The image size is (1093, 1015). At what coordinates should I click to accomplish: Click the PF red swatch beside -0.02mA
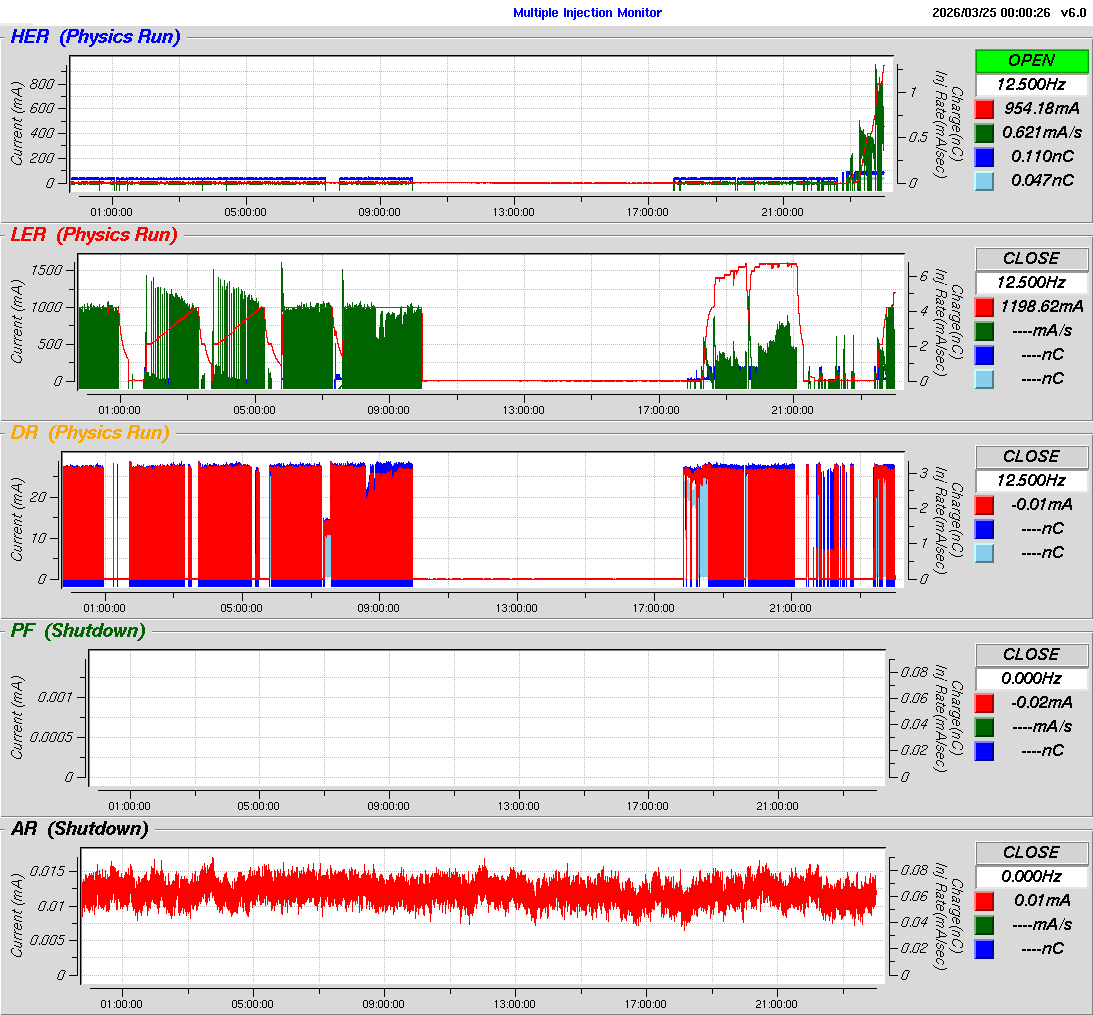pyautogui.click(x=984, y=703)
